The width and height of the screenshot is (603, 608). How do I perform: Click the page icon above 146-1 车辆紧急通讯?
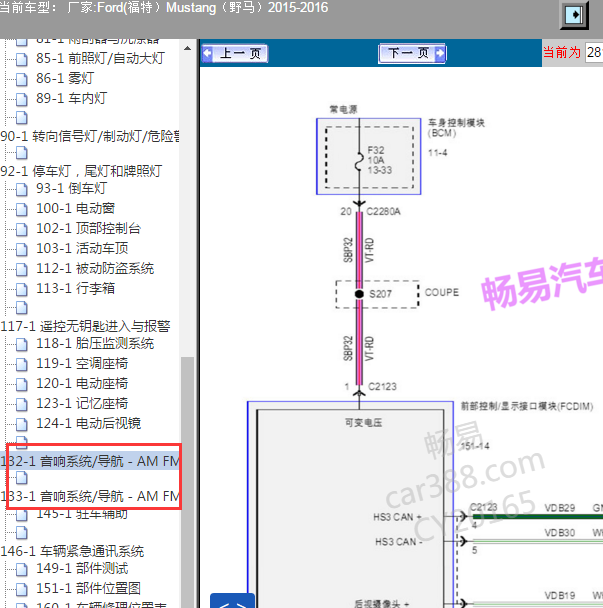coord(22,533)
